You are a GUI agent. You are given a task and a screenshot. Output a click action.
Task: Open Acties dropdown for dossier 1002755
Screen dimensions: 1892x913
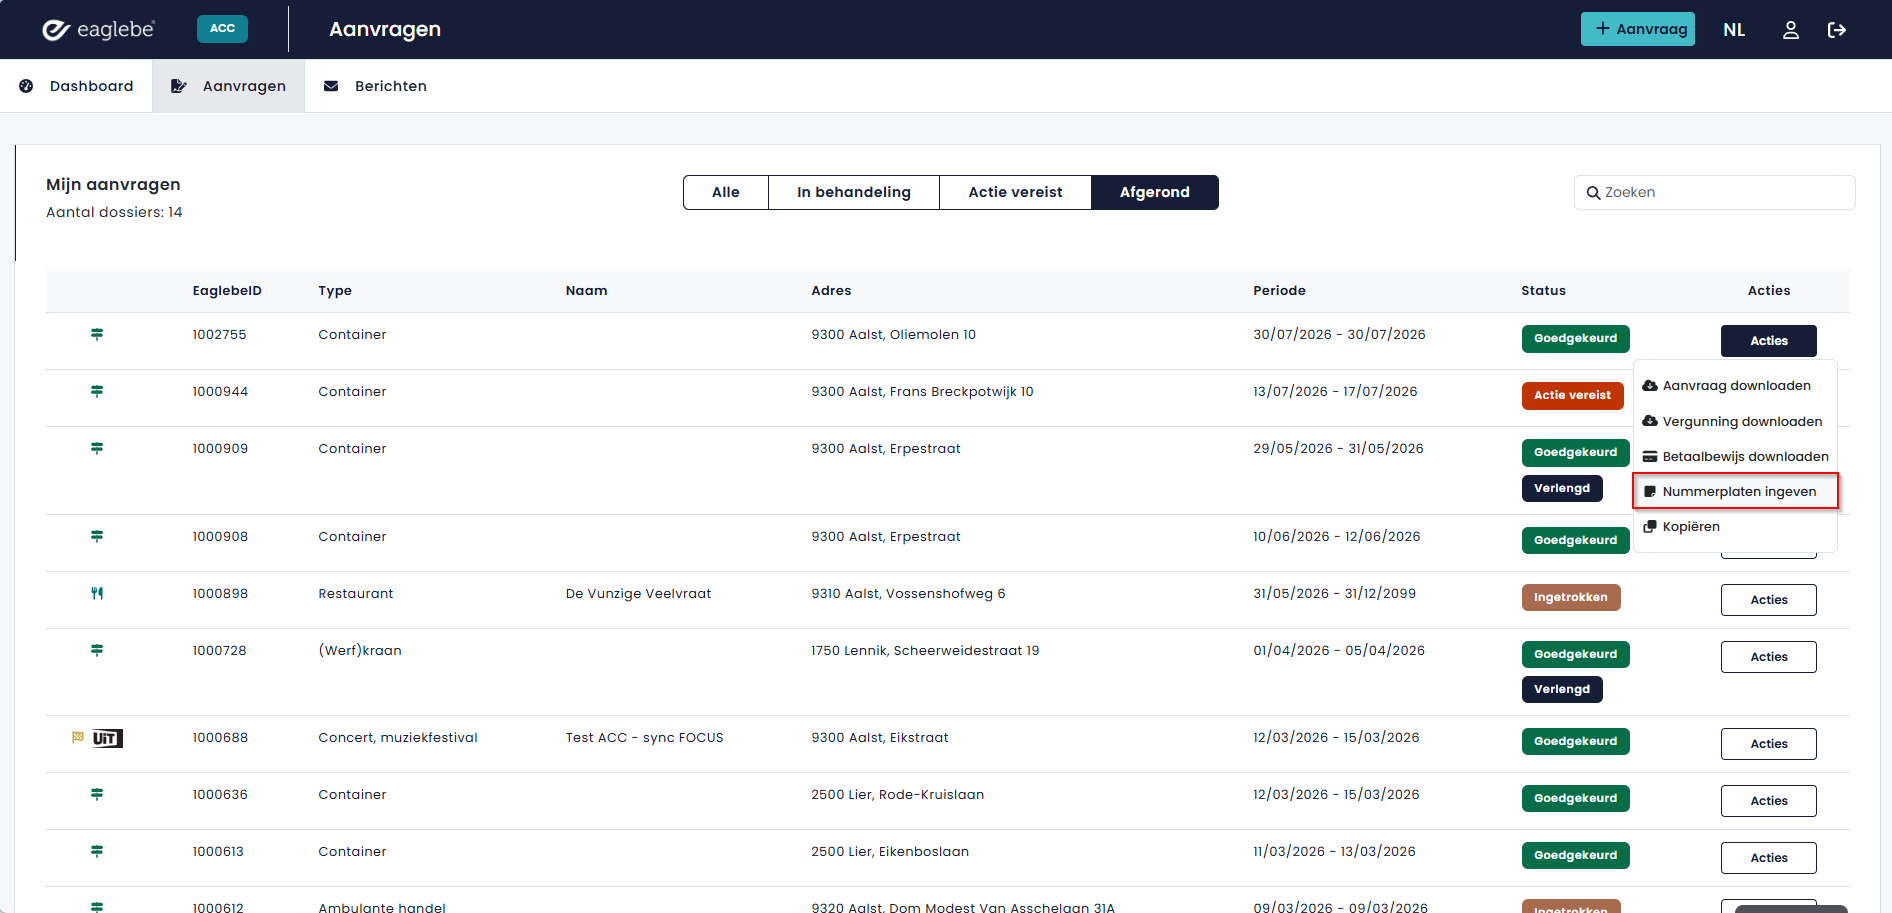tap(1768, 341)
